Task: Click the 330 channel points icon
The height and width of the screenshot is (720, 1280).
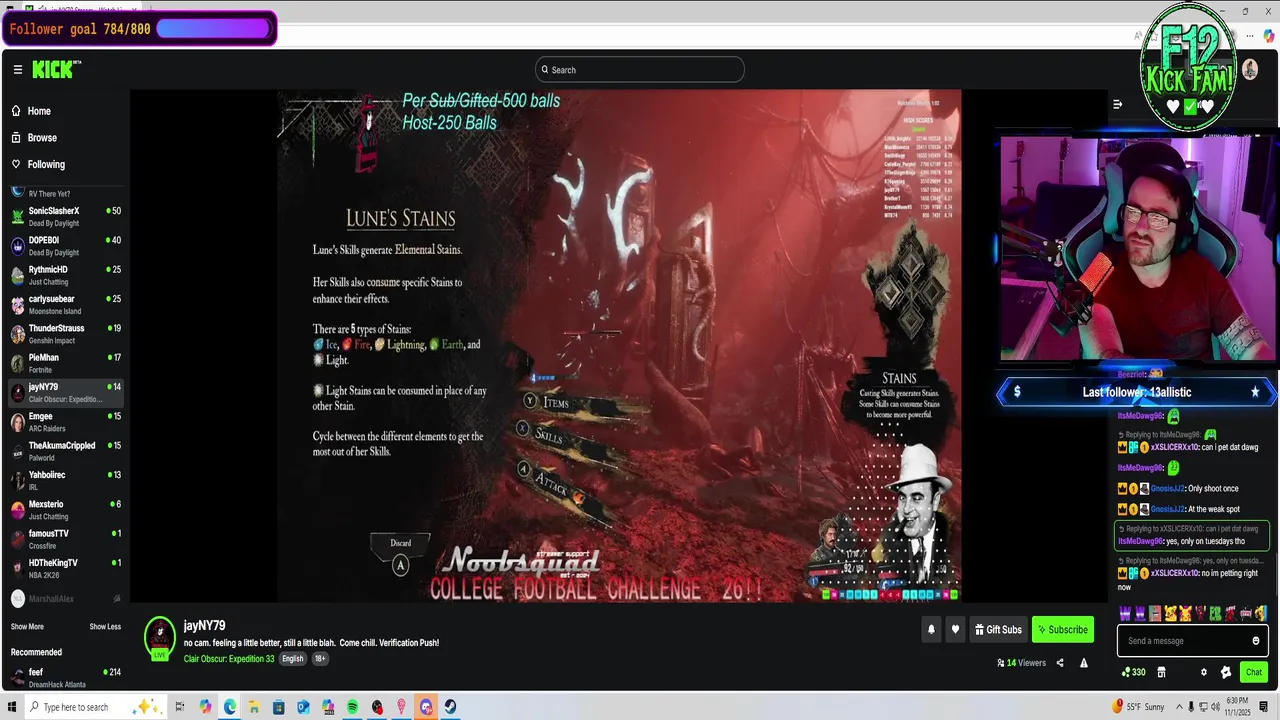Action: pos(1134,672)
